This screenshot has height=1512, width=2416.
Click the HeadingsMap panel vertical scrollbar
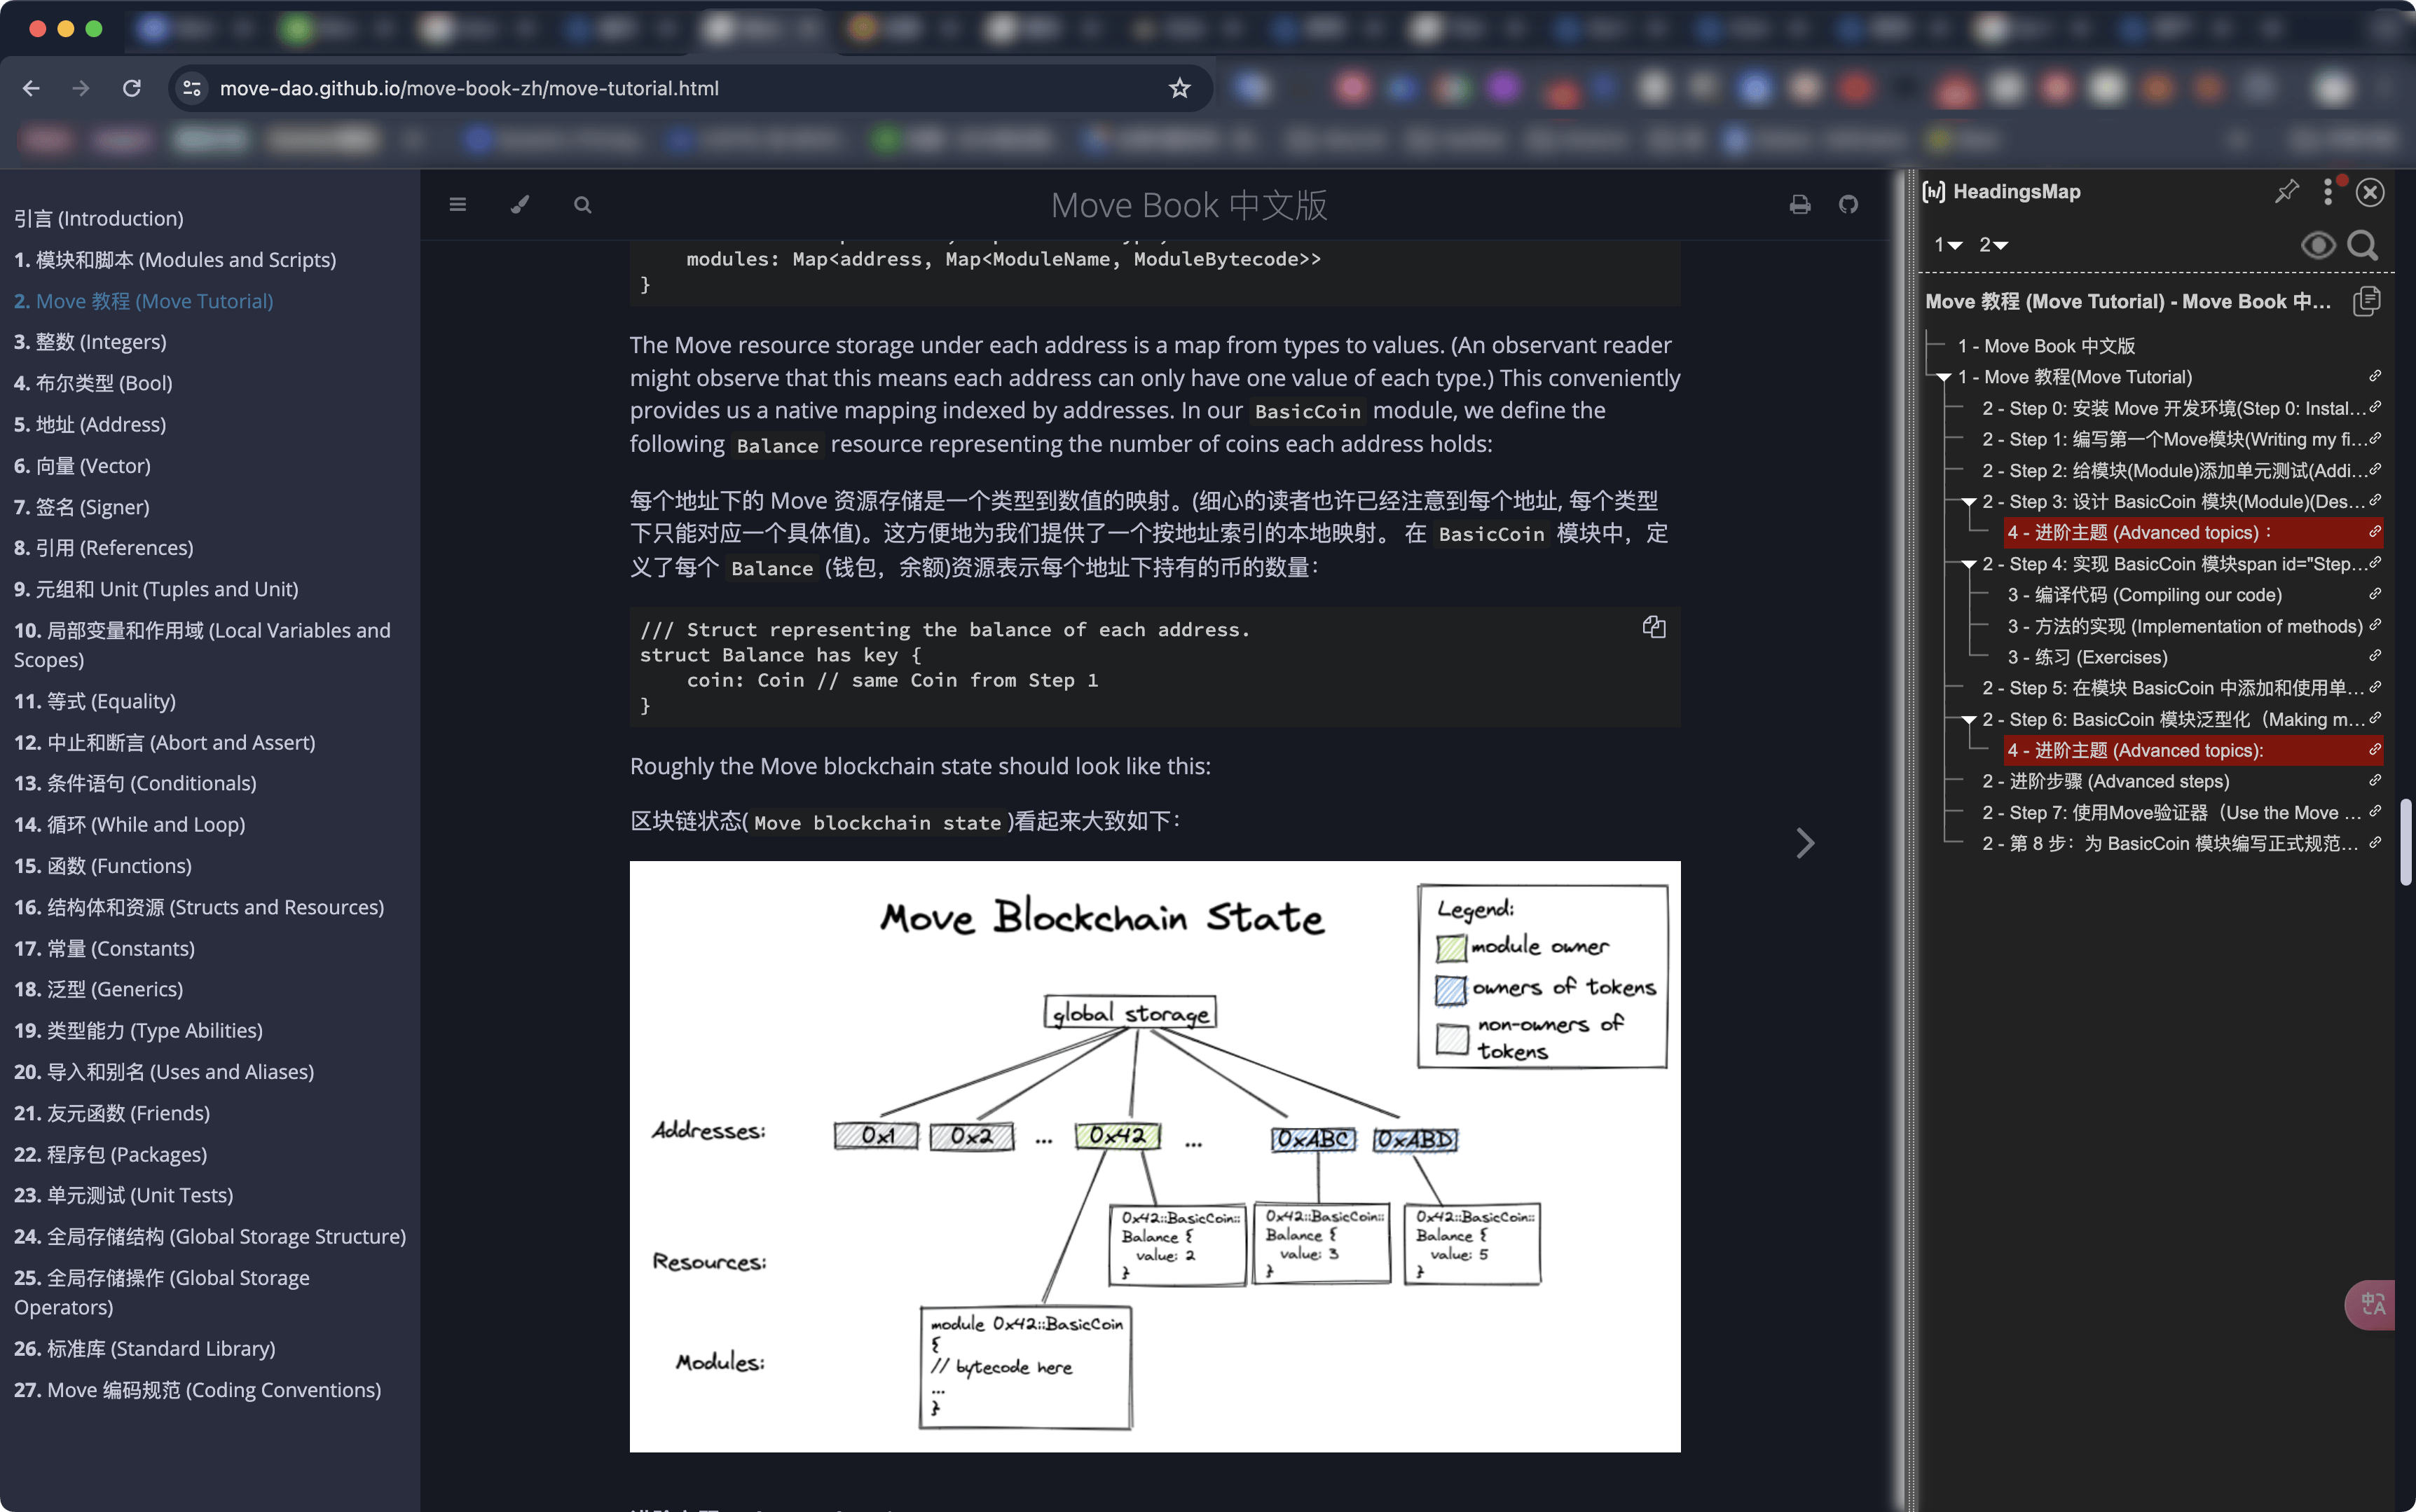point(2405,842)
